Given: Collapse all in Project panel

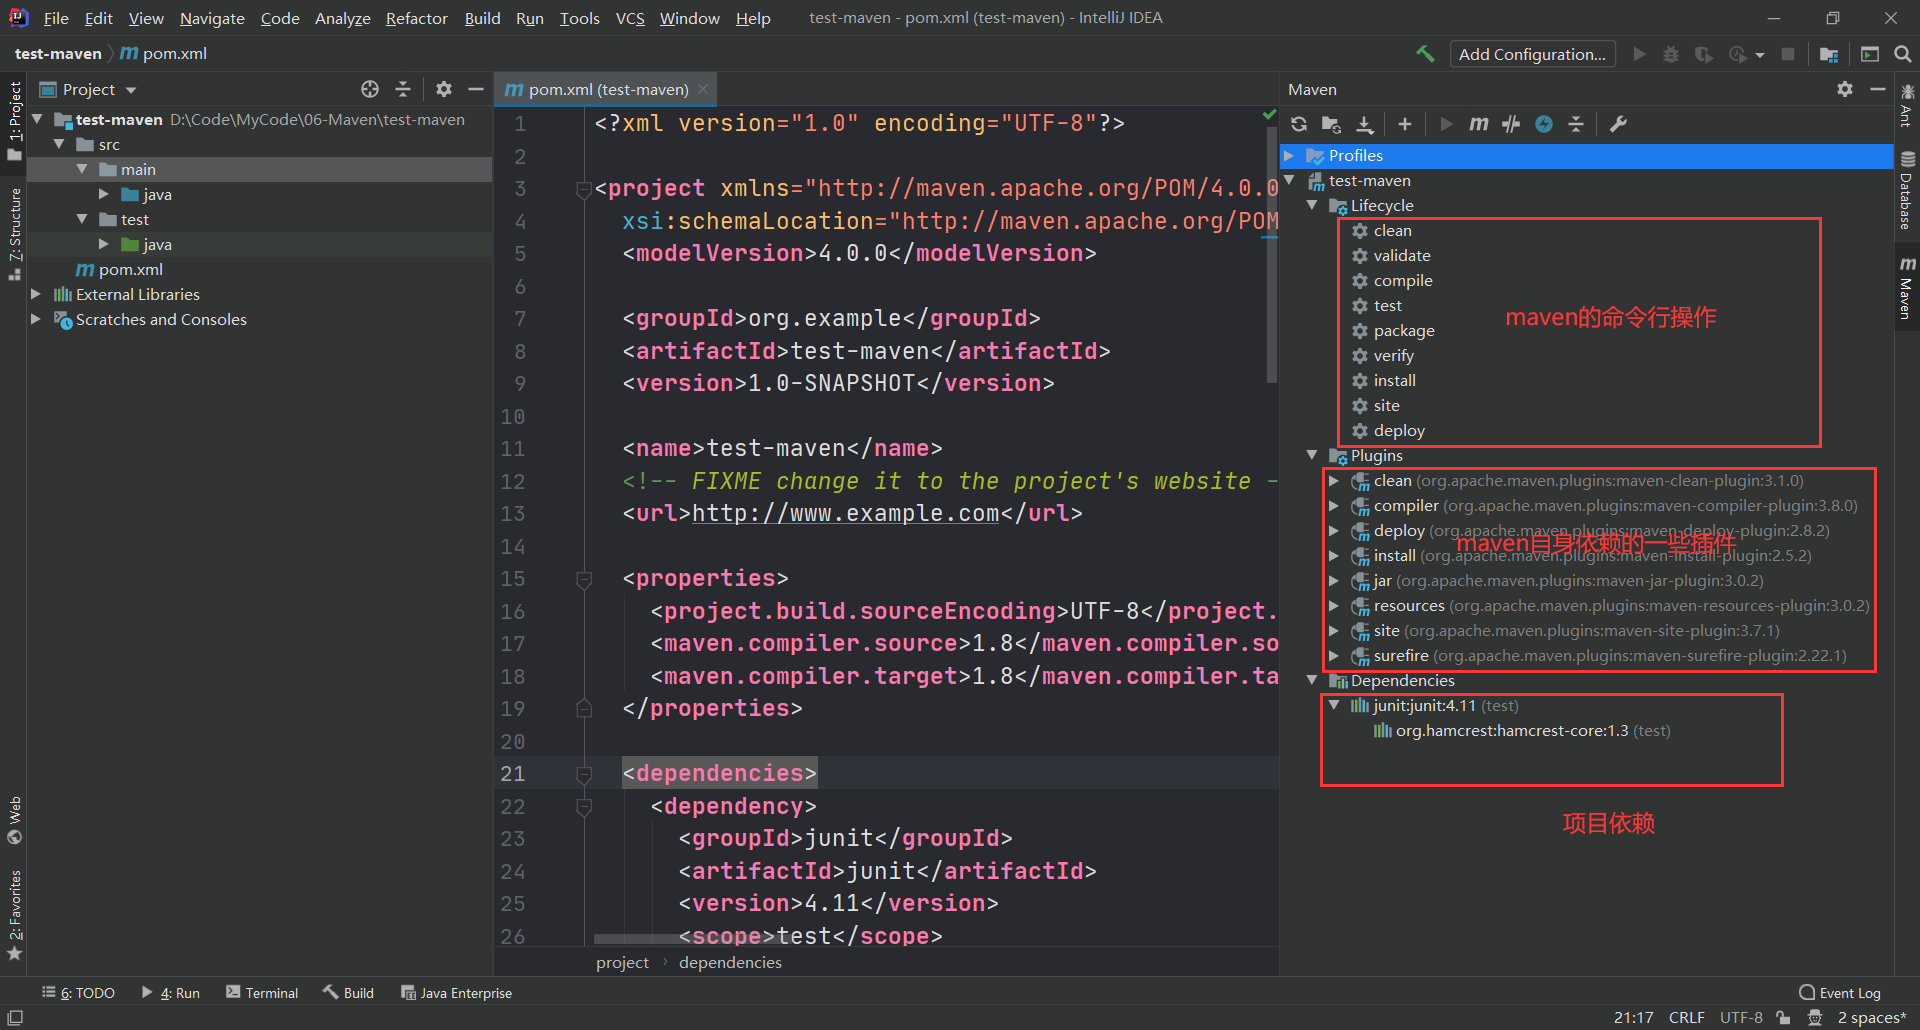Looking at the screenshot, I should tap(403, 89).
